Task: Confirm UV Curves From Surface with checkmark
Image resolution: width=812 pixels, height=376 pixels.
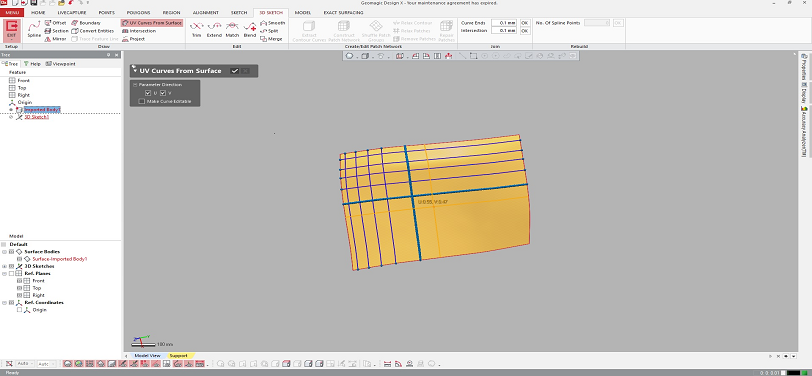Action: point(235,71)
